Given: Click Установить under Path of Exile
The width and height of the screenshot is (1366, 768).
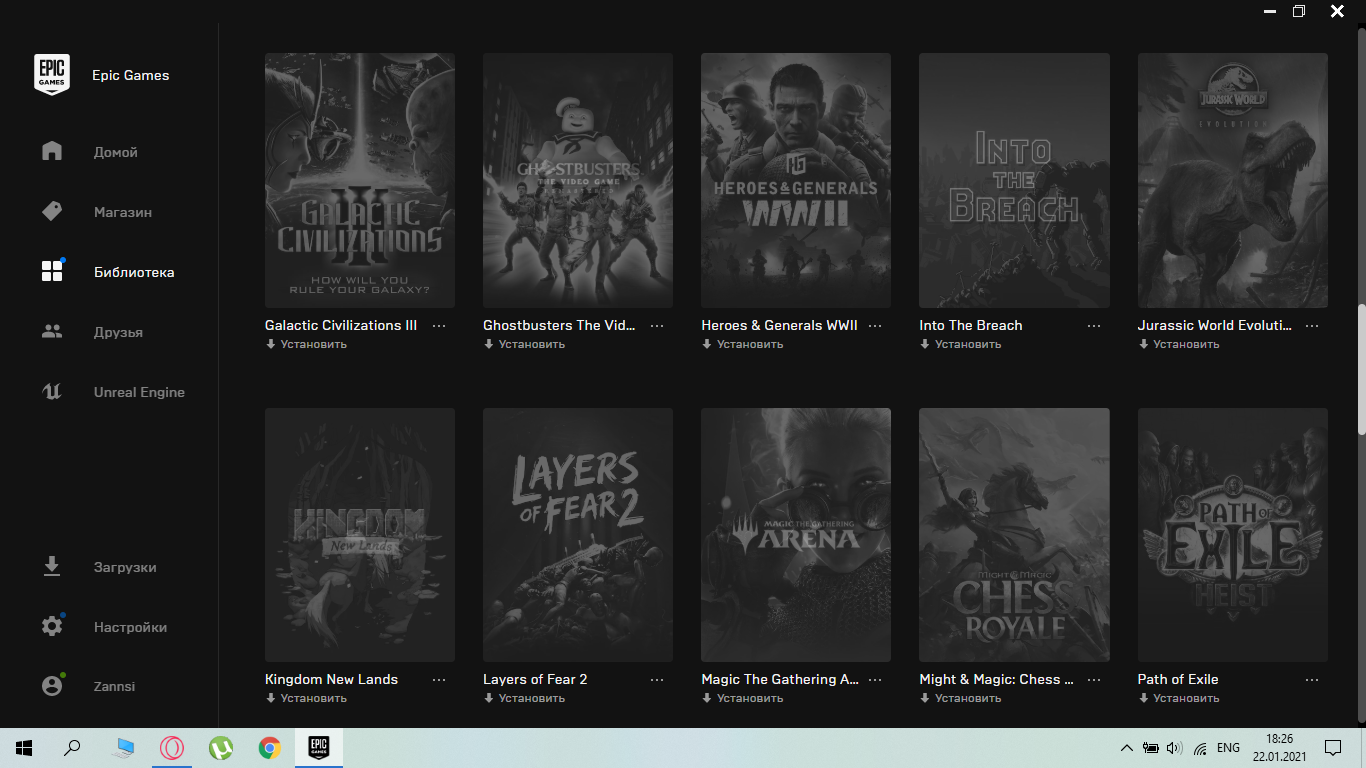Looking at the screenshot, I should click(1179, 698).
